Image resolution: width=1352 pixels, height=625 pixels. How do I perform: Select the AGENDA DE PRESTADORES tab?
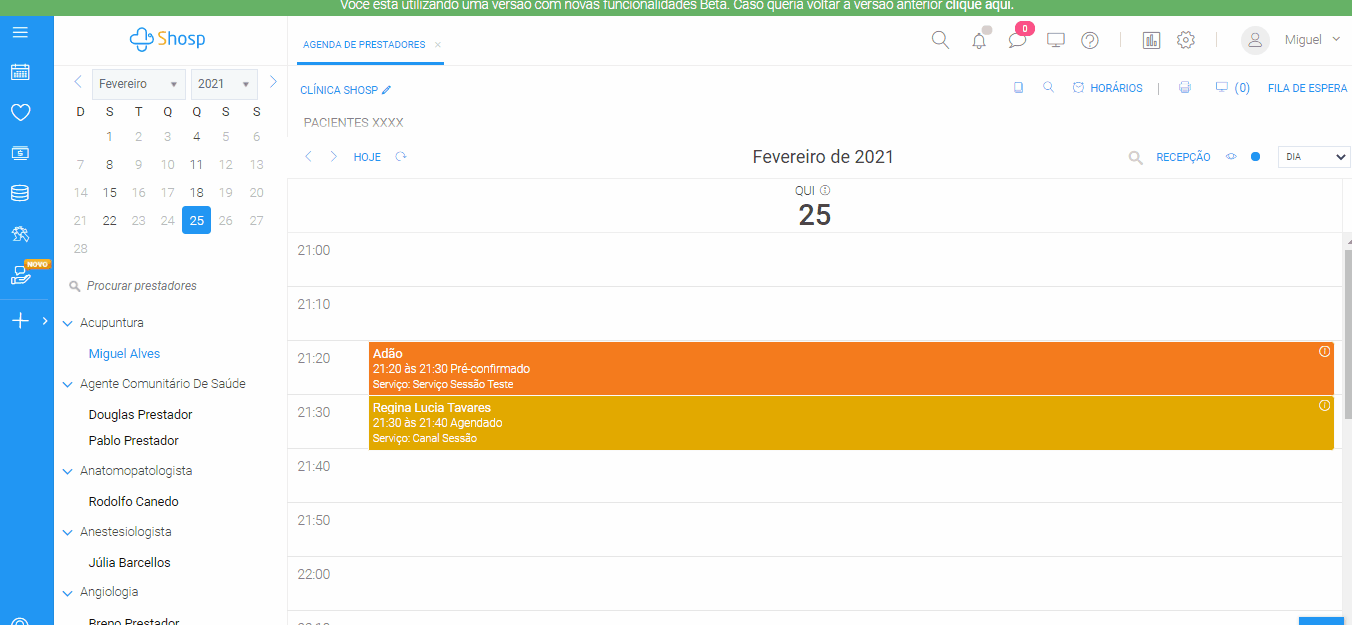pyautogui.click(x=364, y=45)
